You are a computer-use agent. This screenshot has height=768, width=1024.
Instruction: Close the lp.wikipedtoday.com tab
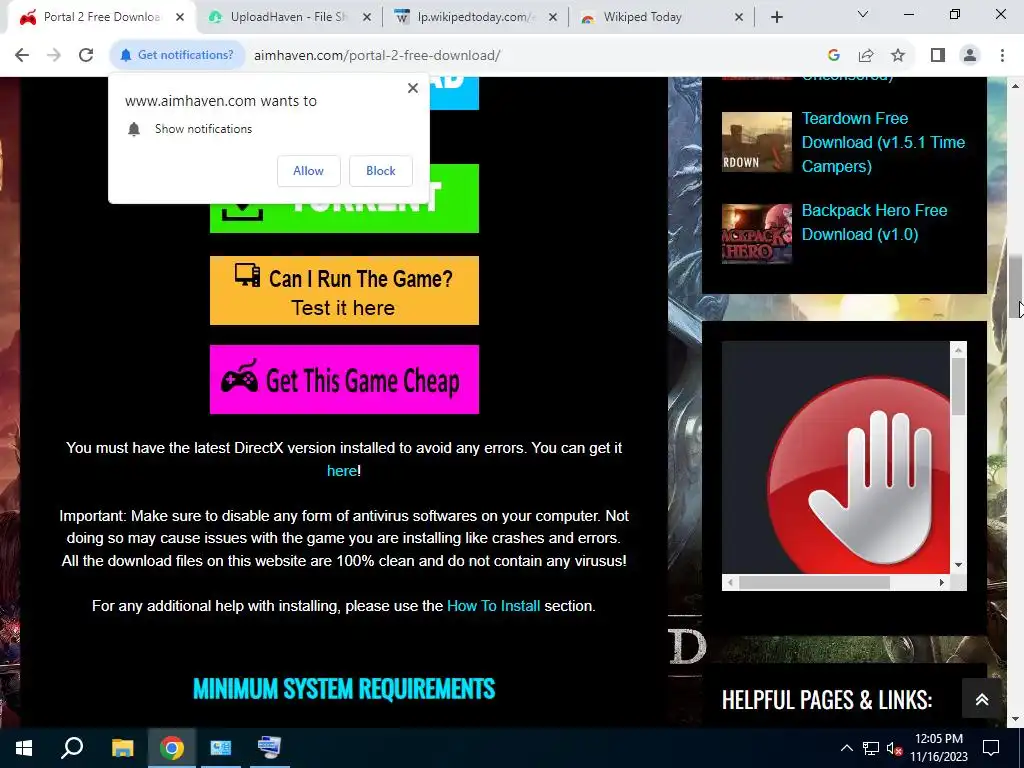pos(552,18)
